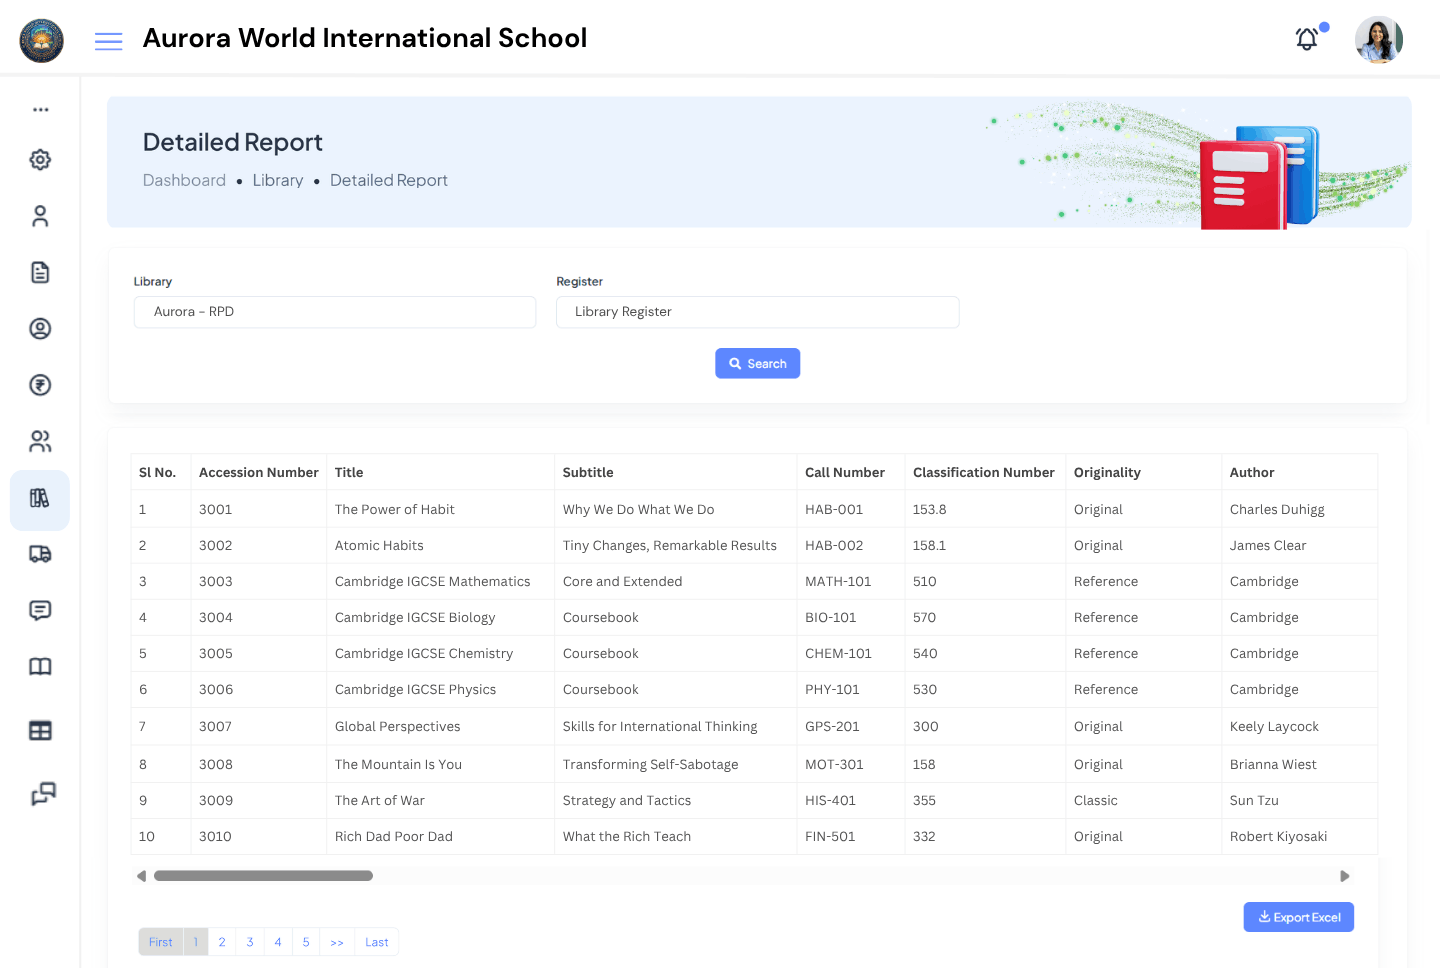Viewport: 1440px width, 968px height.
Task: Open the Fees rupee icon in the sidebar
Action: 39,385
